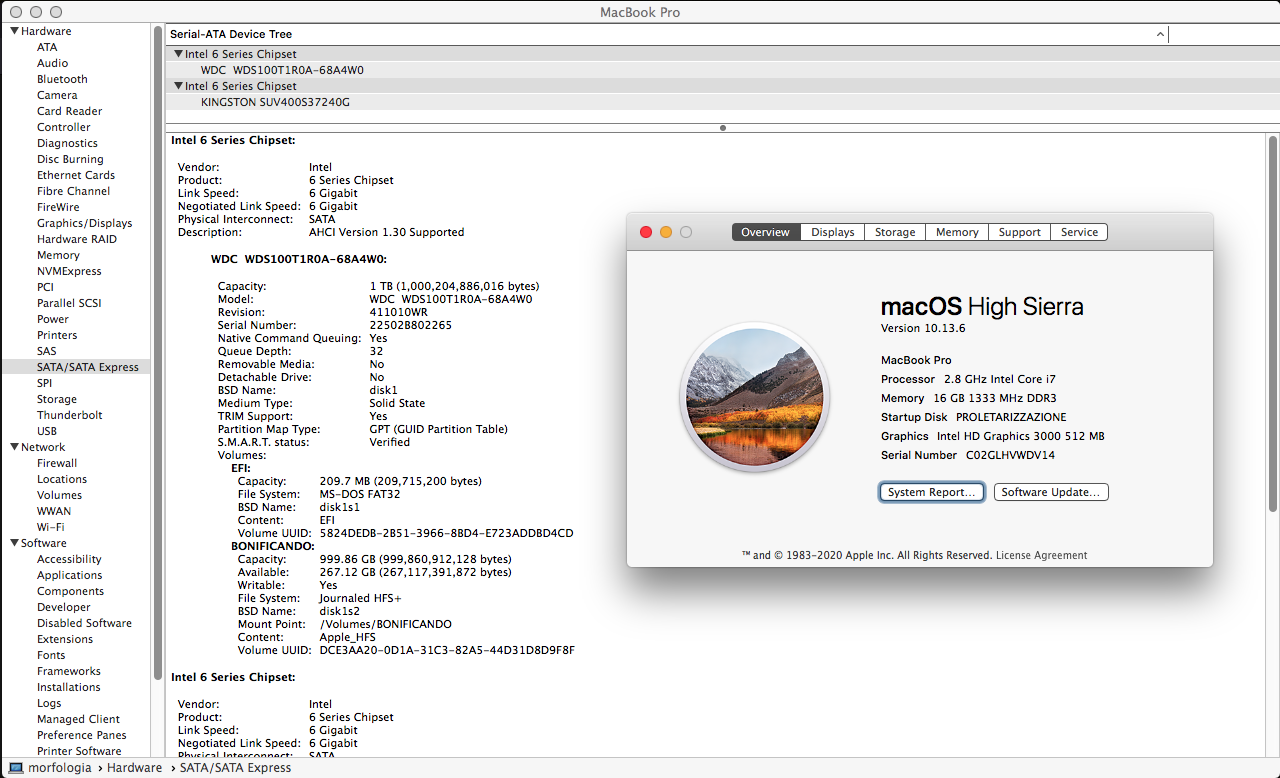Click the serial number 22502B802265 value

(x=410, y=325)
